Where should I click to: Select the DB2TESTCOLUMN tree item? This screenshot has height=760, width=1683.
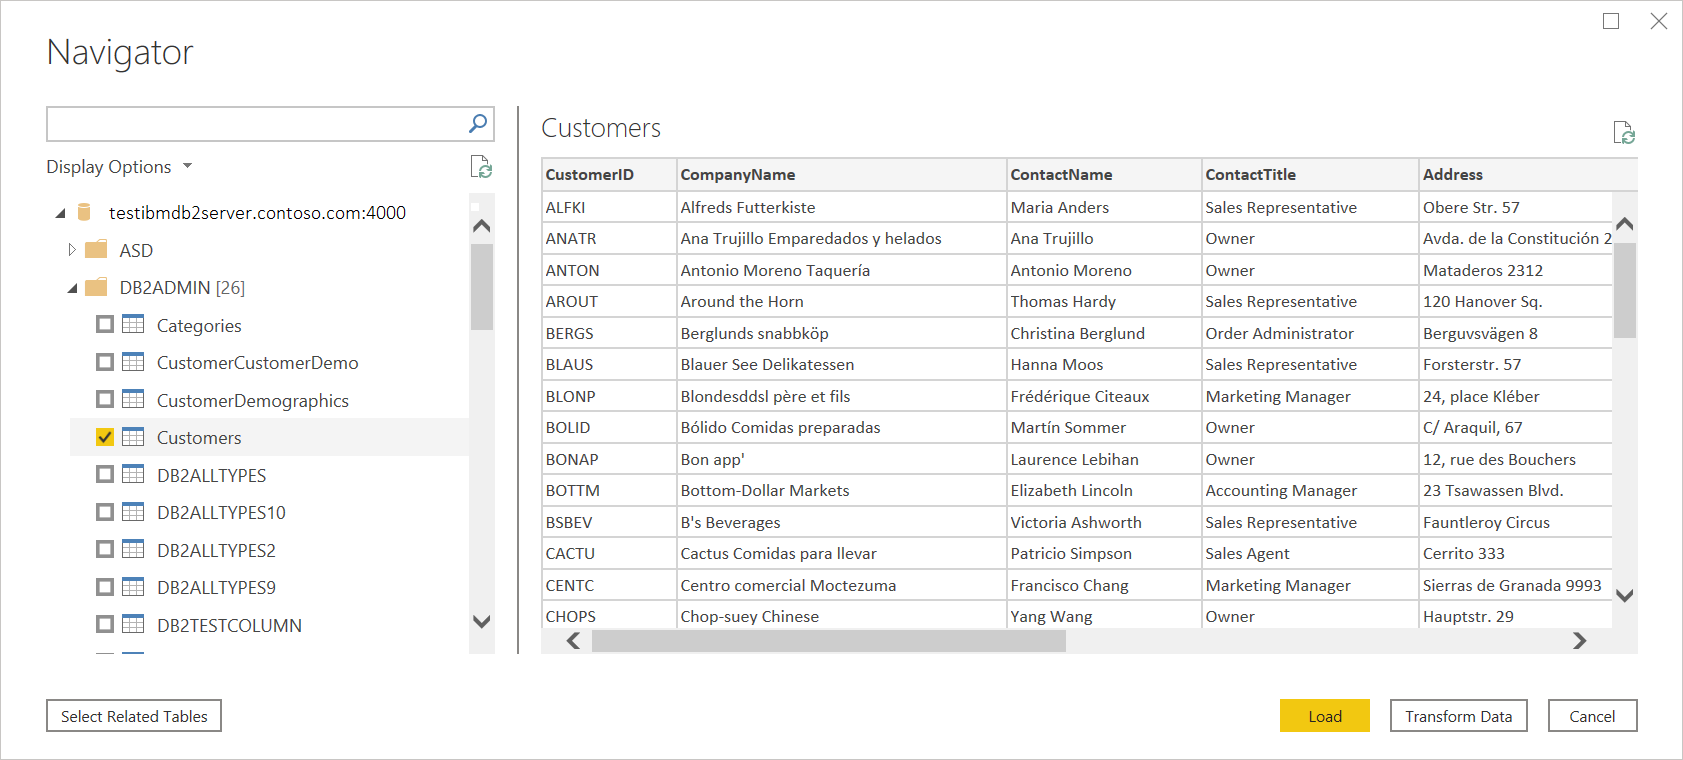tap(229, 625)
